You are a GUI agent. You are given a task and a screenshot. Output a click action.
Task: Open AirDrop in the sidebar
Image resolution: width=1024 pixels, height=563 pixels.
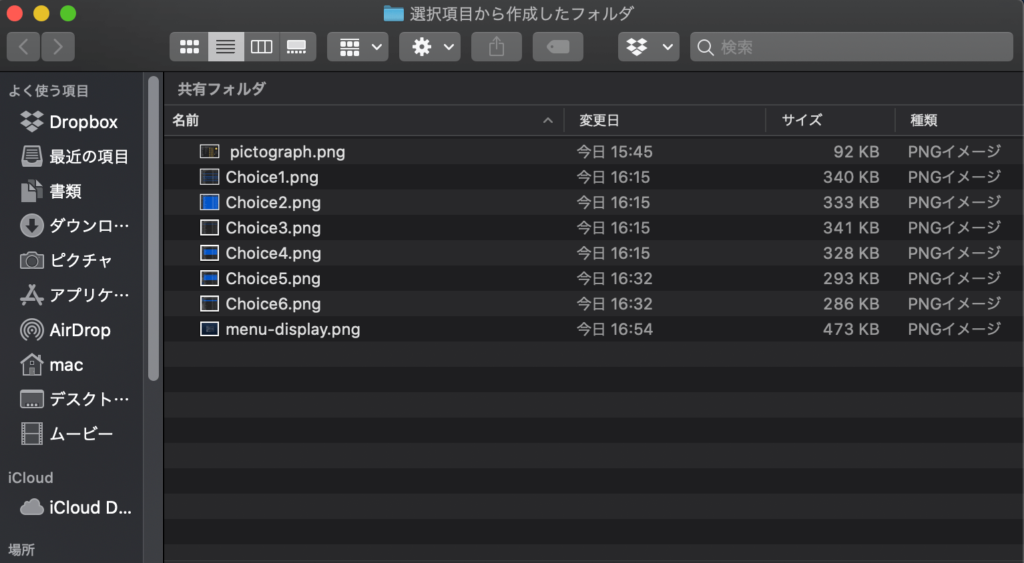[73, 330]
